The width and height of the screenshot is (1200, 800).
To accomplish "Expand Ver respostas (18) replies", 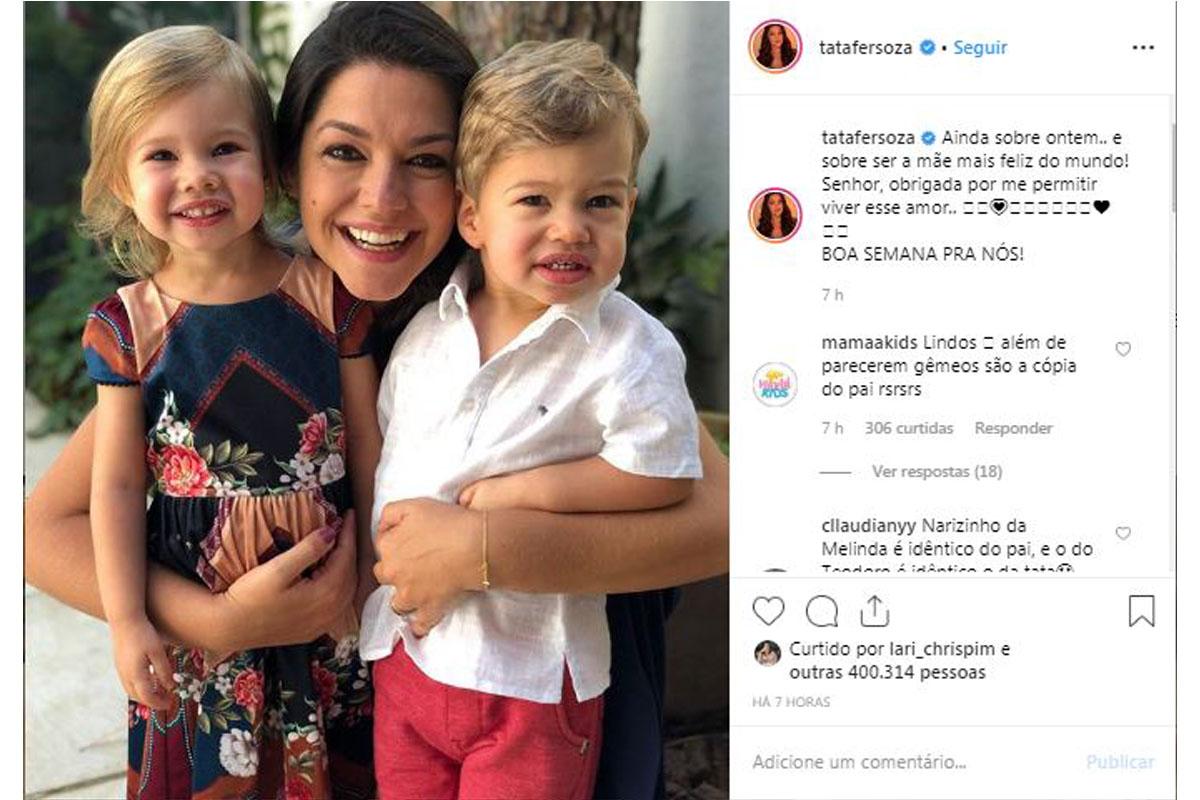I will 937,471.
